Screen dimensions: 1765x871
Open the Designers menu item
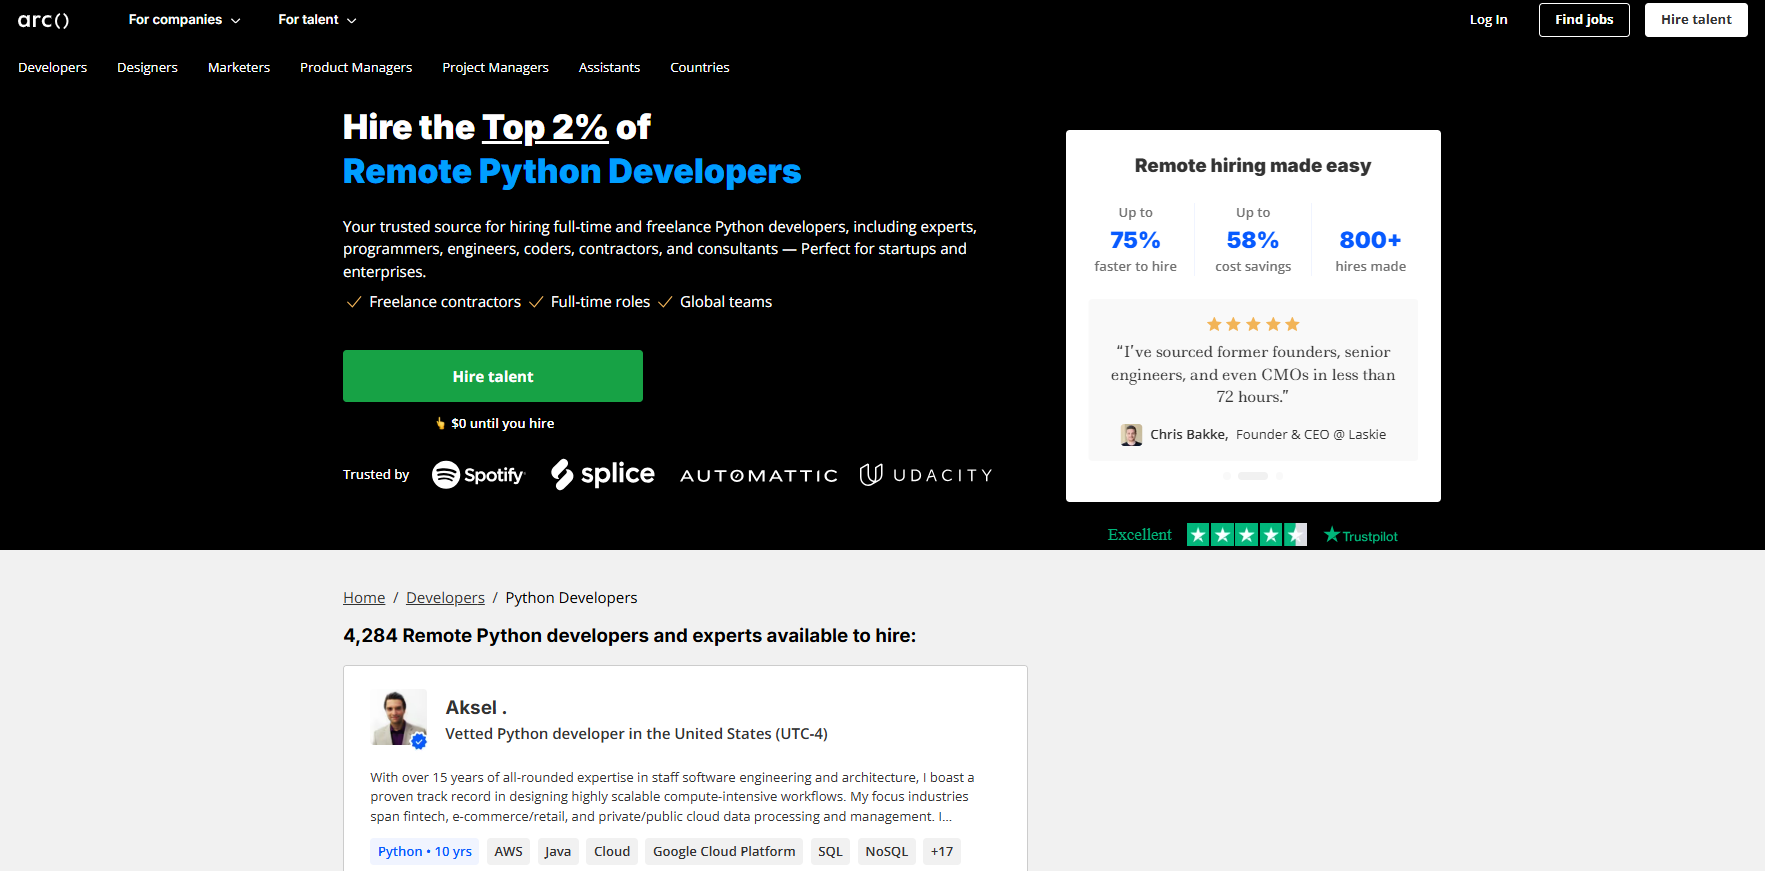click(x=147, y=68)
